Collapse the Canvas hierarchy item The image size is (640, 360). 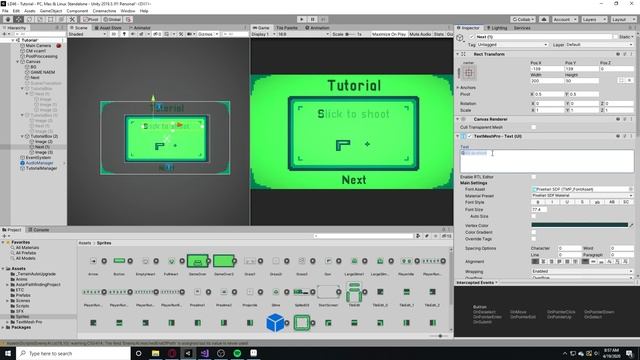click(18, 62)
